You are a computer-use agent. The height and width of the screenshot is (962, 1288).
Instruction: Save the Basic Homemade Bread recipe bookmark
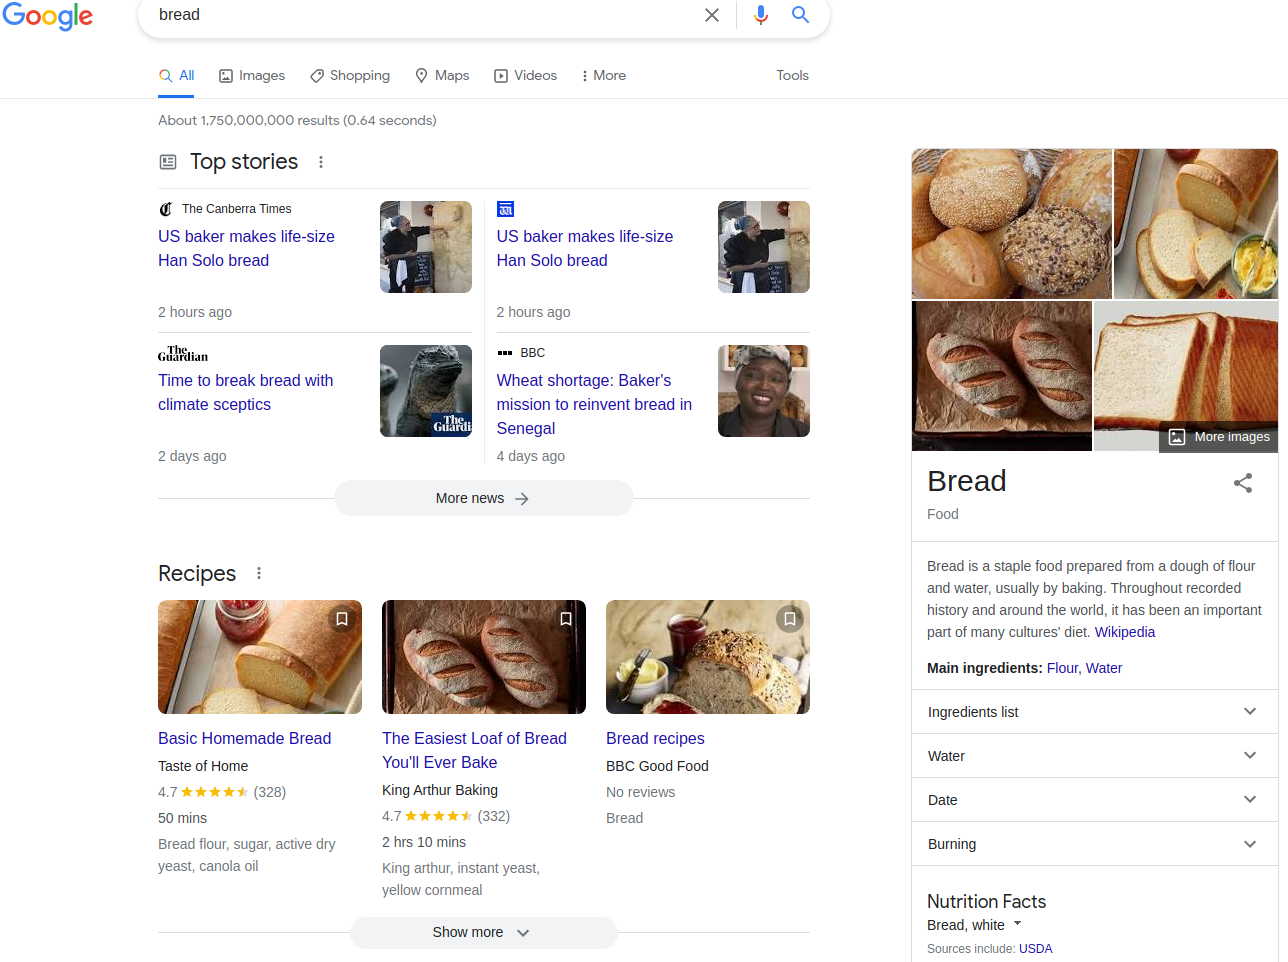pyautogui.click(x=341, y=619)
